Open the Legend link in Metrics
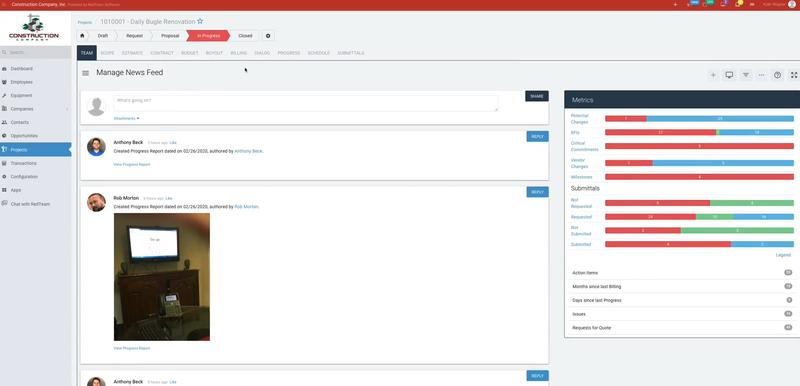 pyautogui.click(x=783, y=255)
